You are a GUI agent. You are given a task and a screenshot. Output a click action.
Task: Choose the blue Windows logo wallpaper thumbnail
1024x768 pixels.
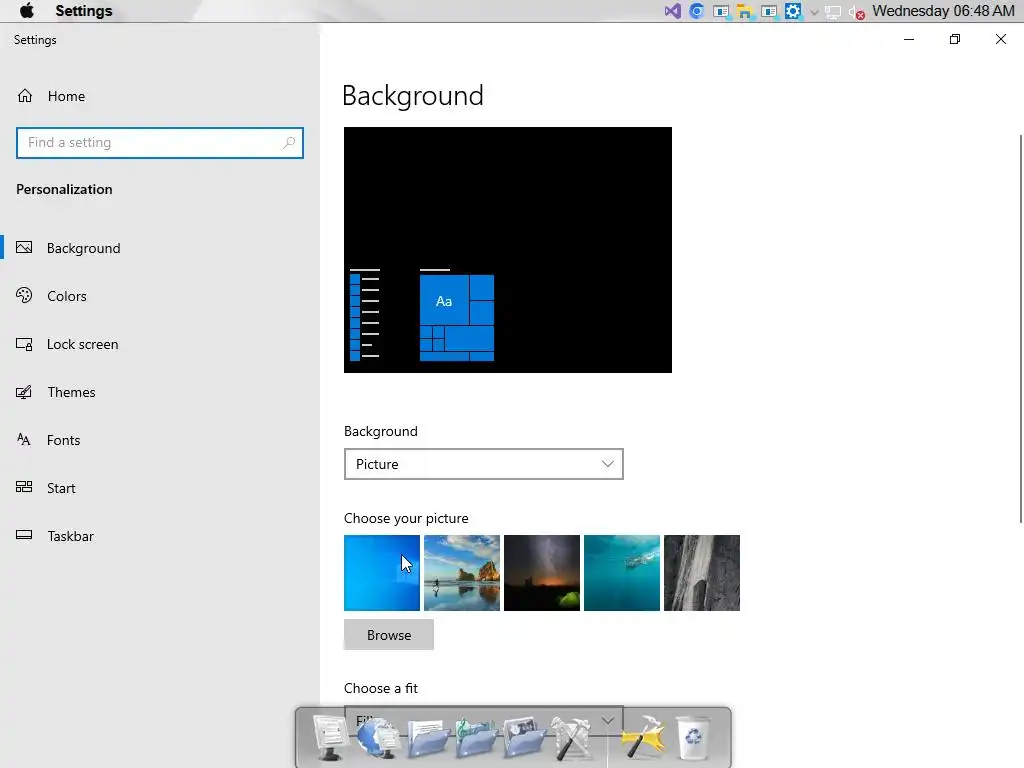tap(382, 573)
